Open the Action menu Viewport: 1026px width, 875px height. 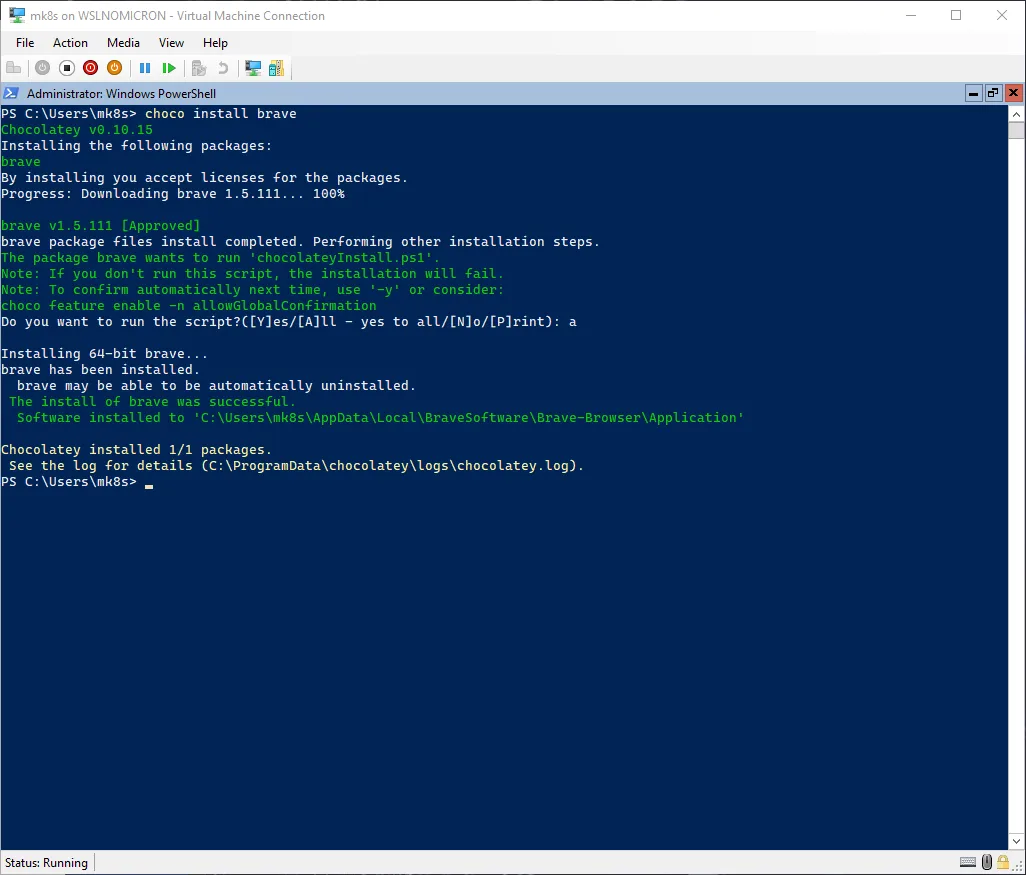tap(70, 43)
